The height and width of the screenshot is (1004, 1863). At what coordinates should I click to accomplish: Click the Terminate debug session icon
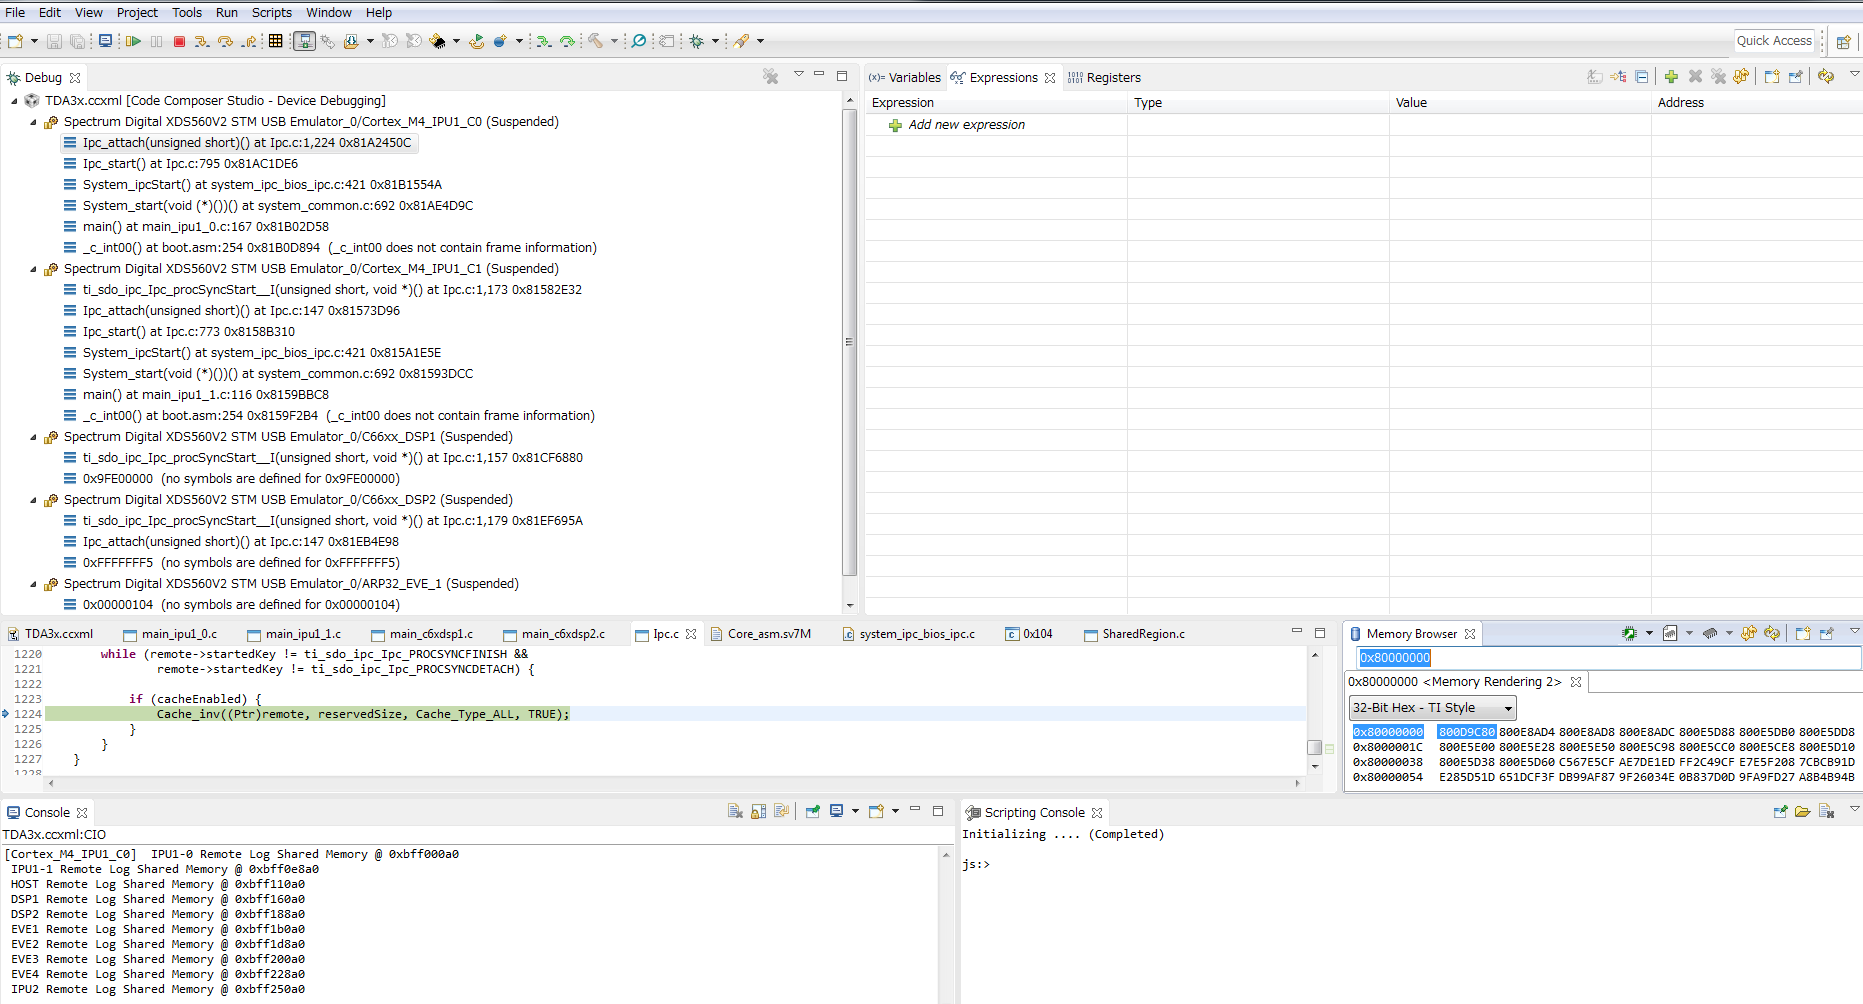coord(181,41)
